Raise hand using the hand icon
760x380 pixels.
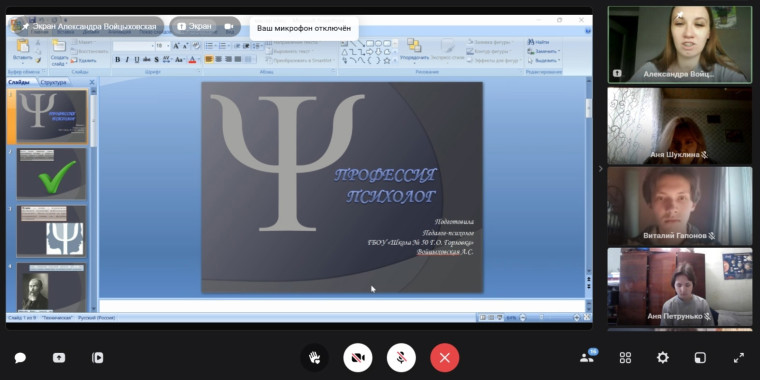(314, 358)
